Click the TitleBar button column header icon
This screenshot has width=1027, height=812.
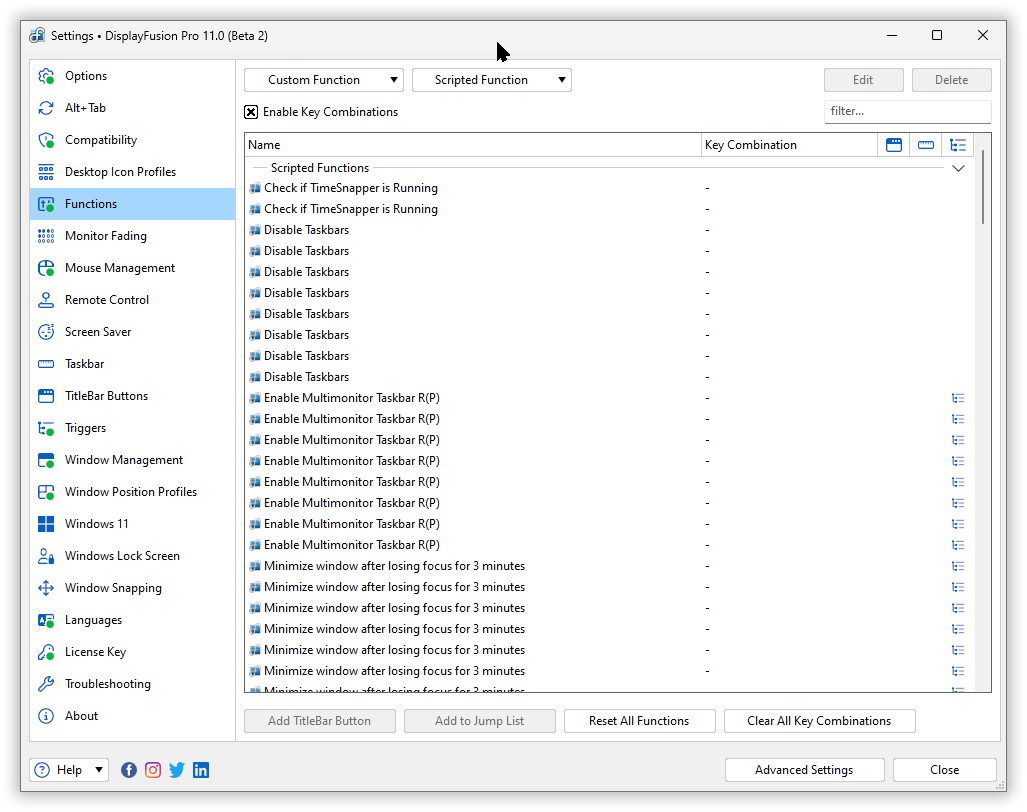(x=894, y=145)
